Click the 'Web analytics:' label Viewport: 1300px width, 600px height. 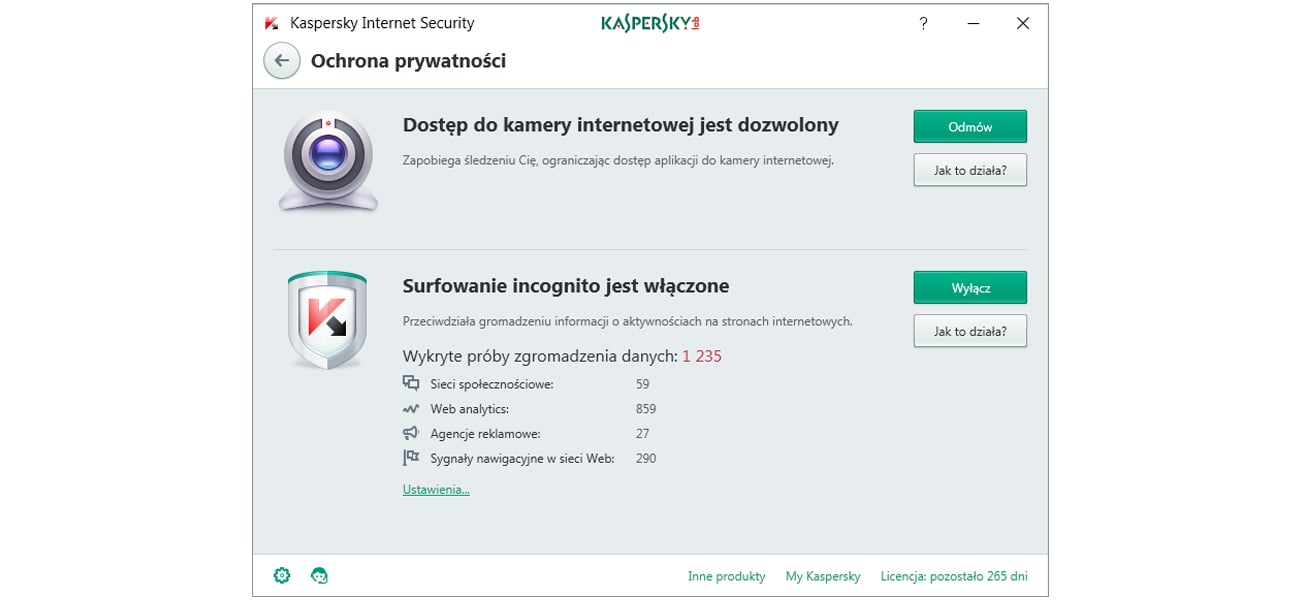point(470,409)
